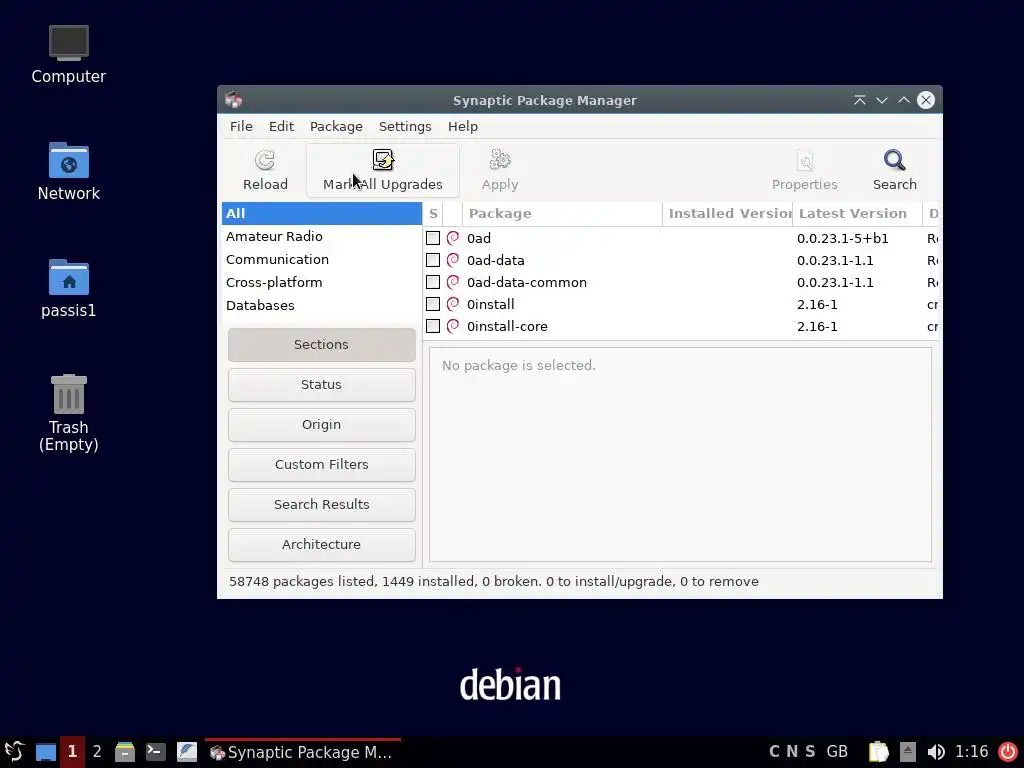Sort by Installed Version column header
The width and height of the screenshot is (1024, 768).
point(728,214)
